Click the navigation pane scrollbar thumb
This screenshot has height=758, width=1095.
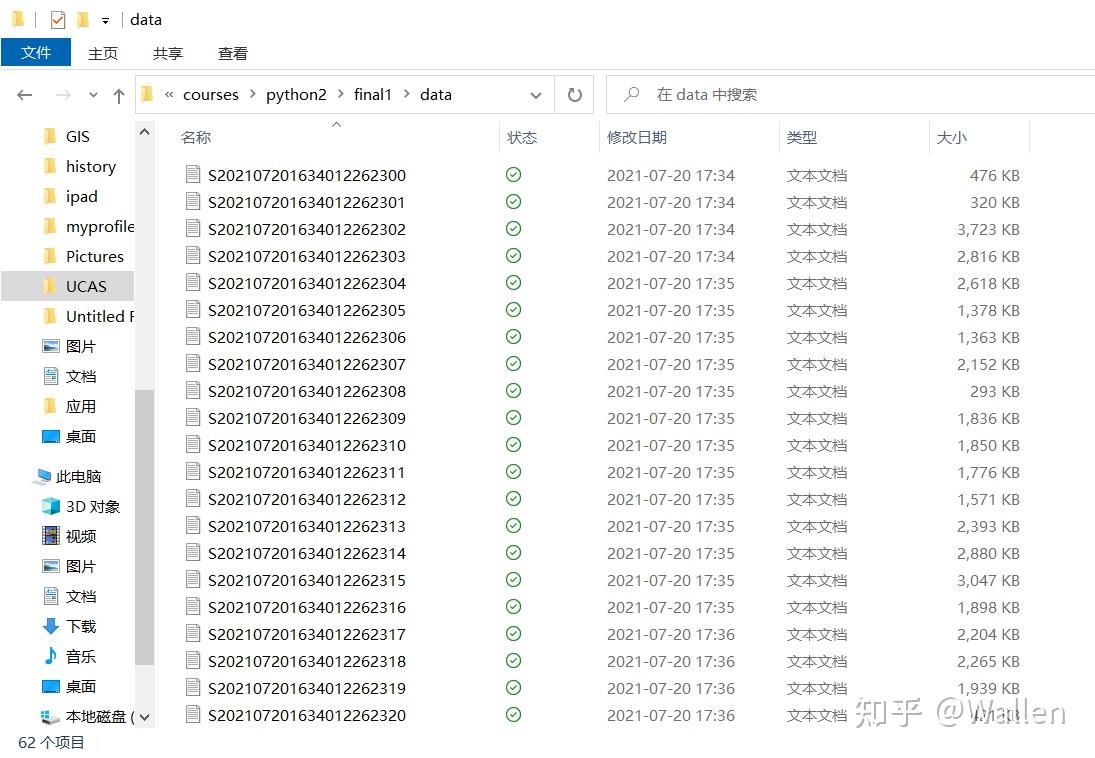tap(145, 527)
